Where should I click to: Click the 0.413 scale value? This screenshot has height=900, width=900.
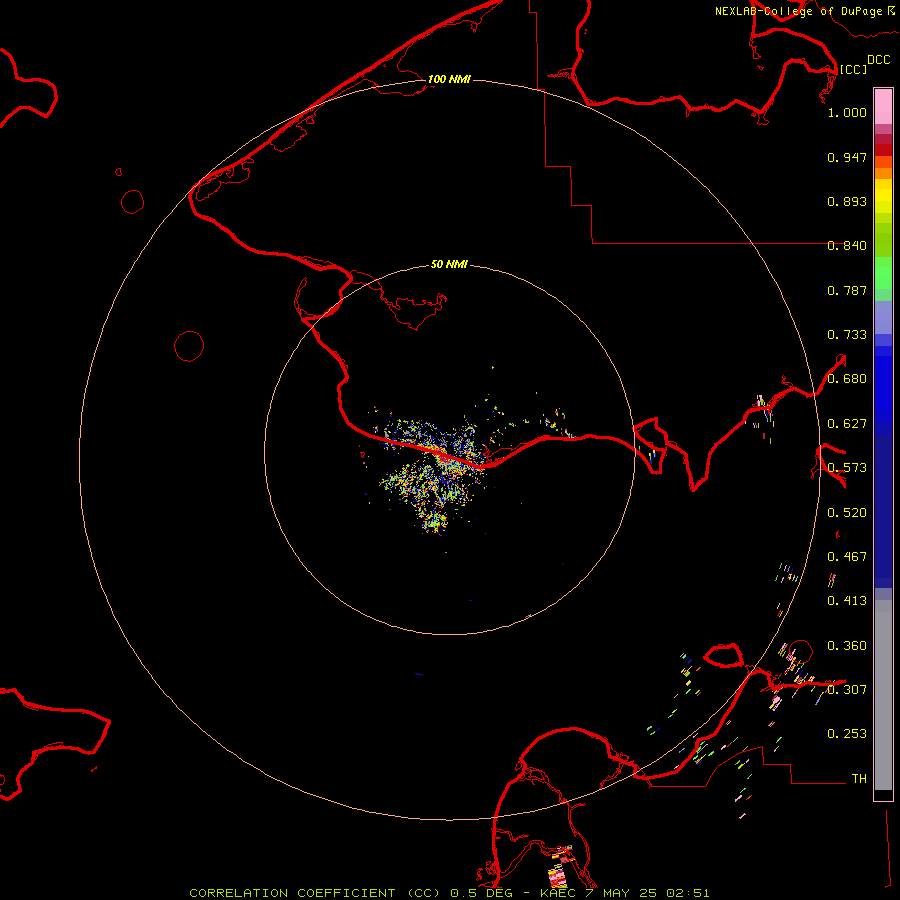pyautogui.click(x=847, y=601)
